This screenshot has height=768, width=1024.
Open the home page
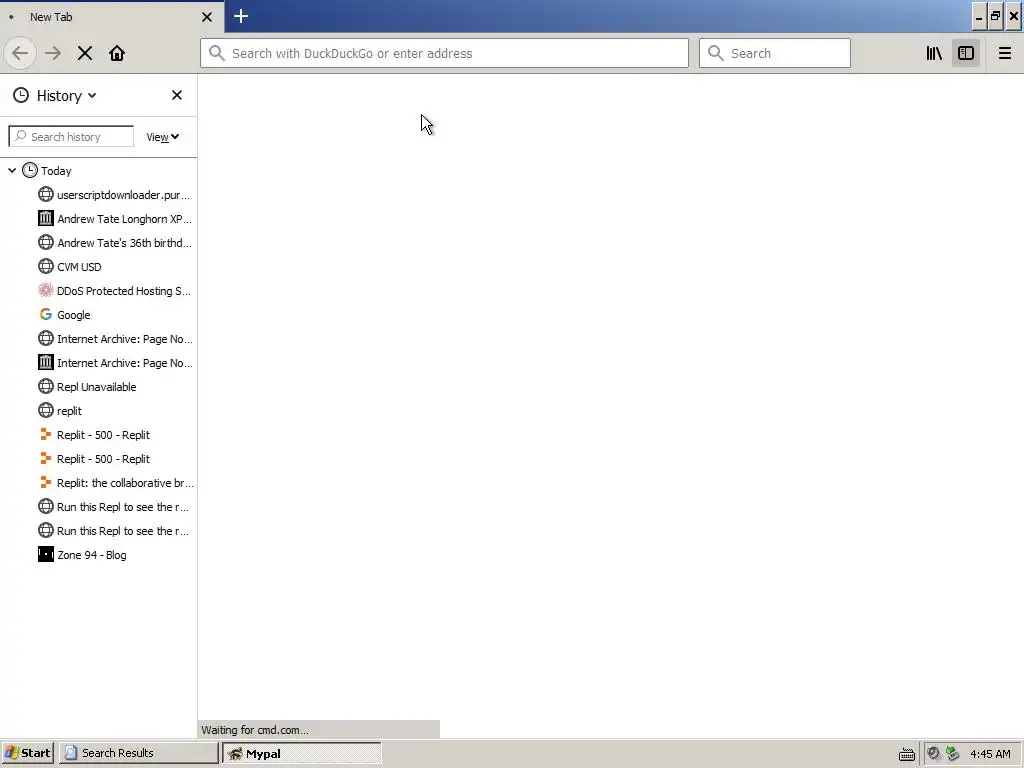[117, 54]
